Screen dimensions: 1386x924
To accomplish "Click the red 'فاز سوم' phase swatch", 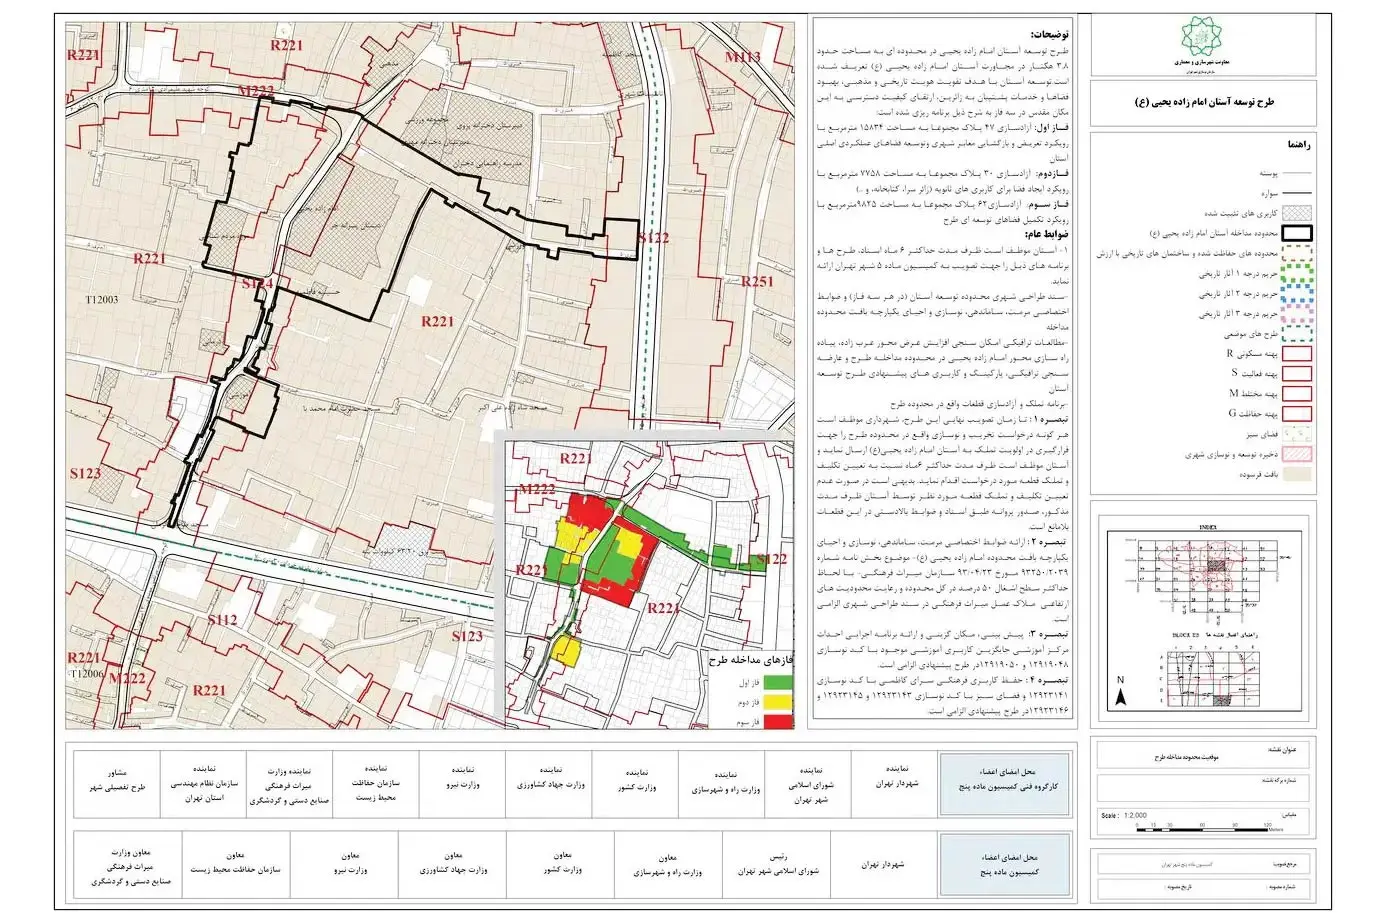I will tap(777, 720).
